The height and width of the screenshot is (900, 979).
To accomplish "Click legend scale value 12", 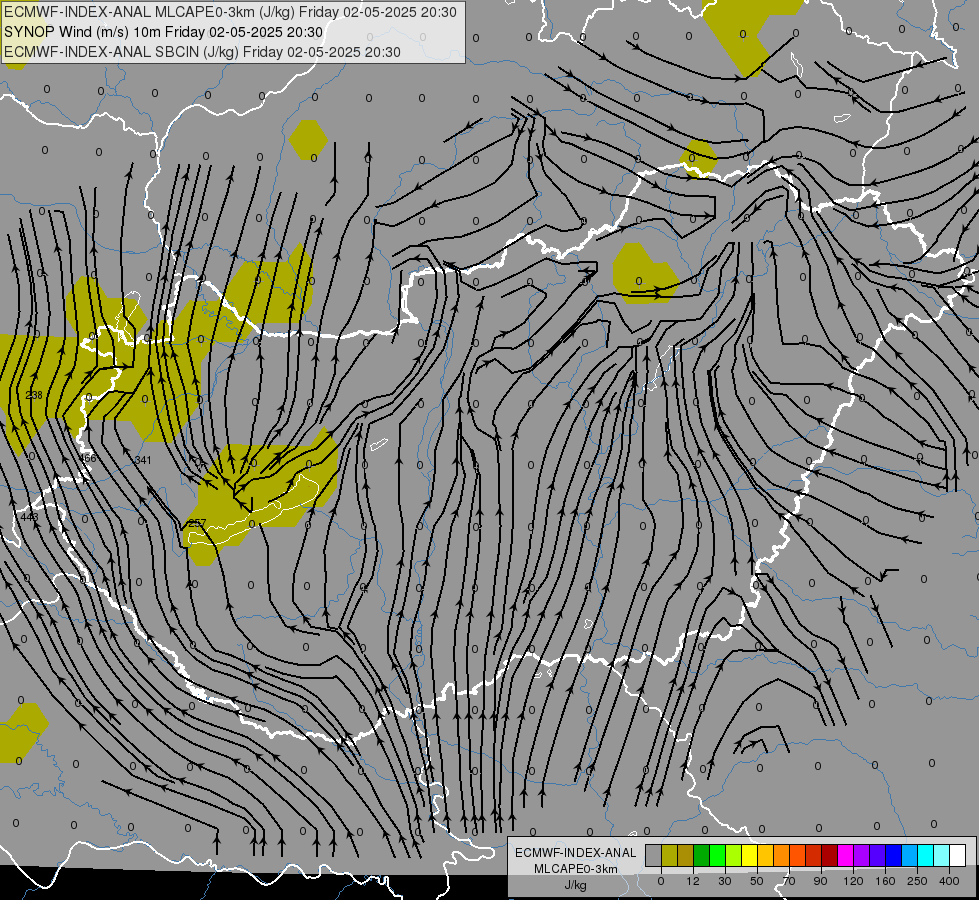I will (x=693, y=881).
